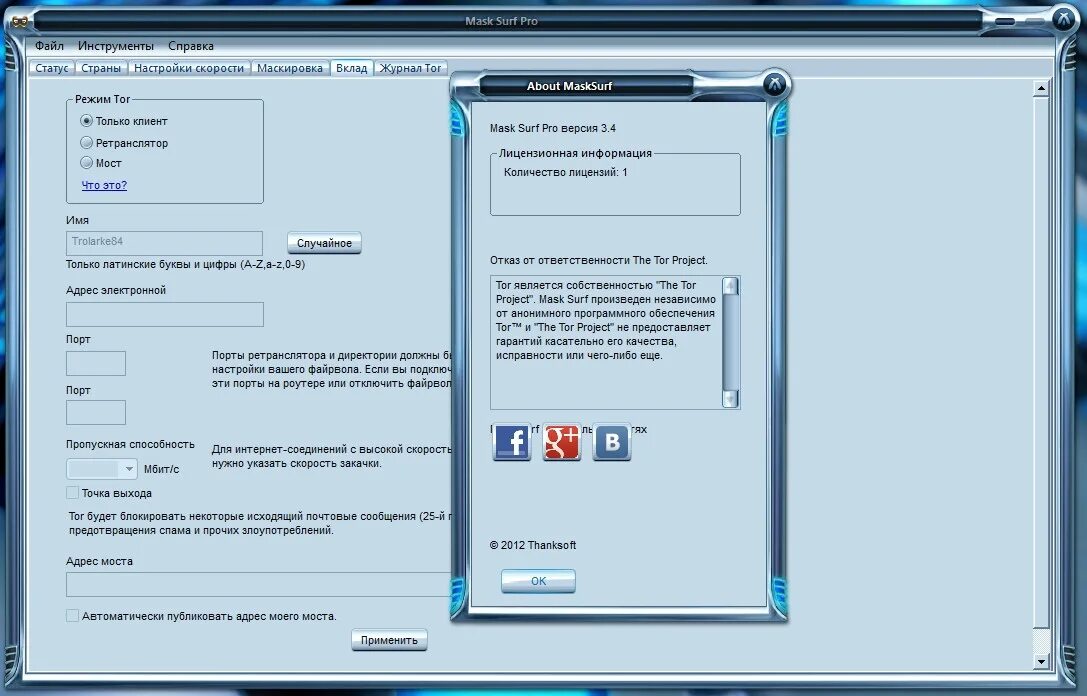Click OK in About MaskSurf dialog
Image resolution: width=1087 pixels, height=696 pixels.
[x=539, y=581]
